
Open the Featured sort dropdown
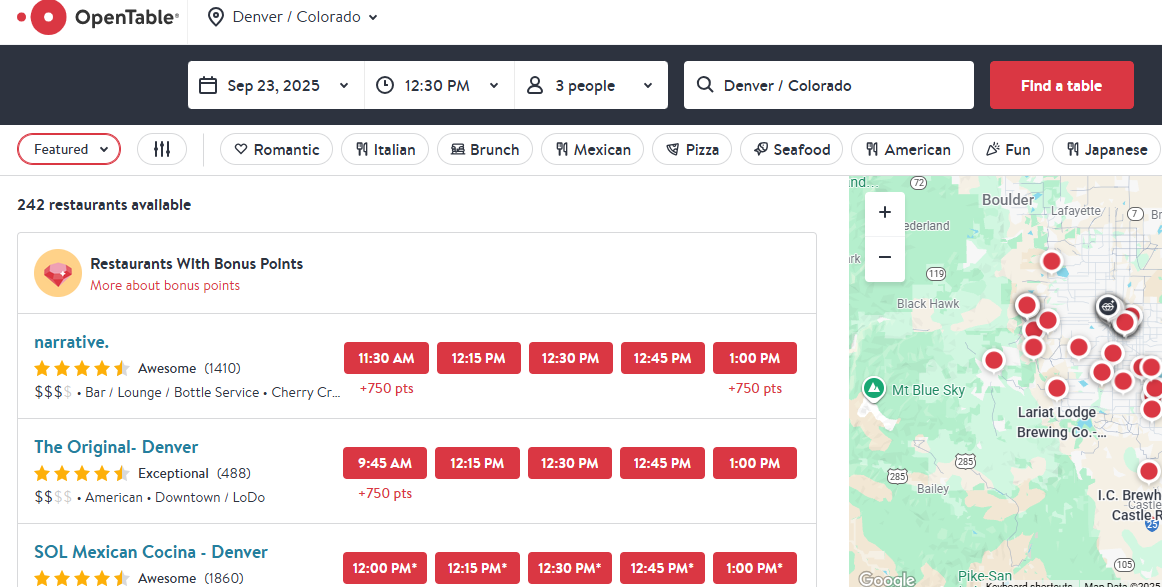point(69,149)
